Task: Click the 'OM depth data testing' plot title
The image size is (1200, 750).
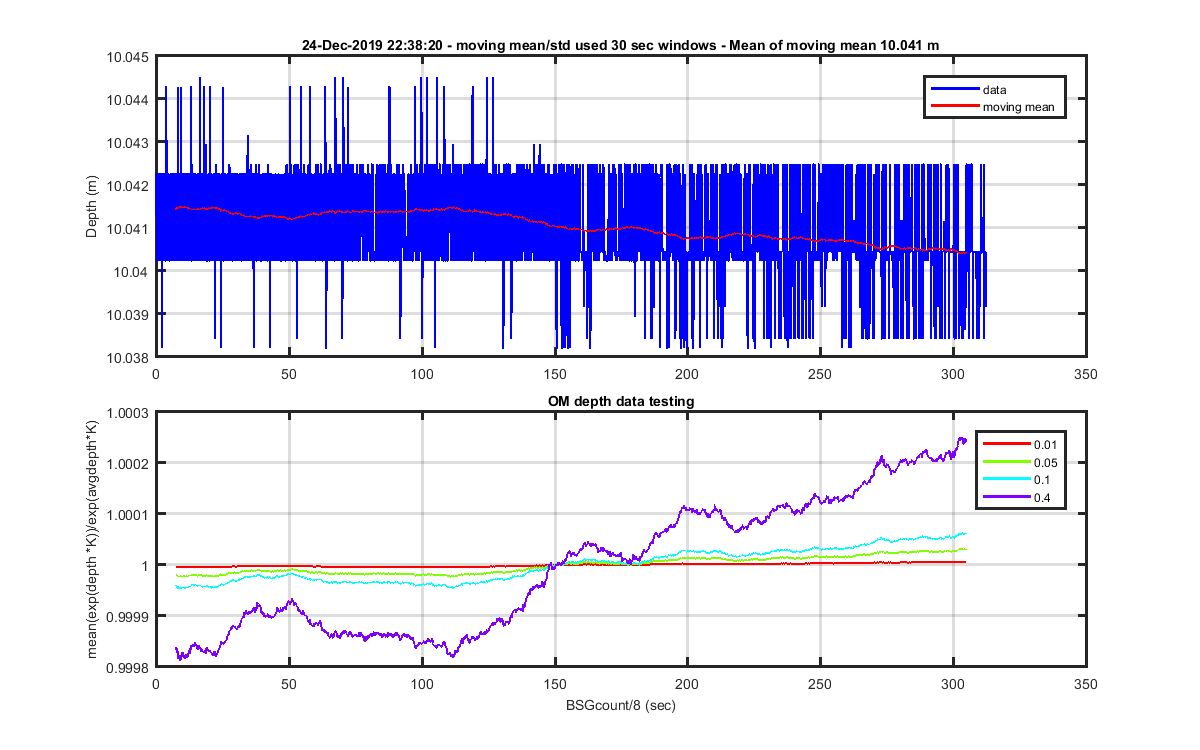Action: pos(620,401)
